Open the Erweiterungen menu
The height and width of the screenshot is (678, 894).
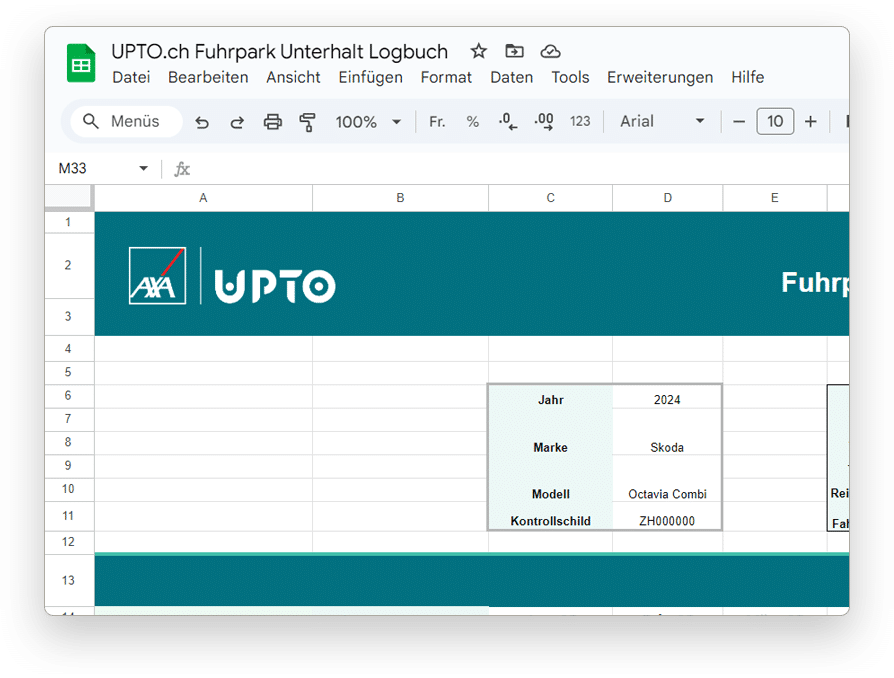click(x=660, y=77)
